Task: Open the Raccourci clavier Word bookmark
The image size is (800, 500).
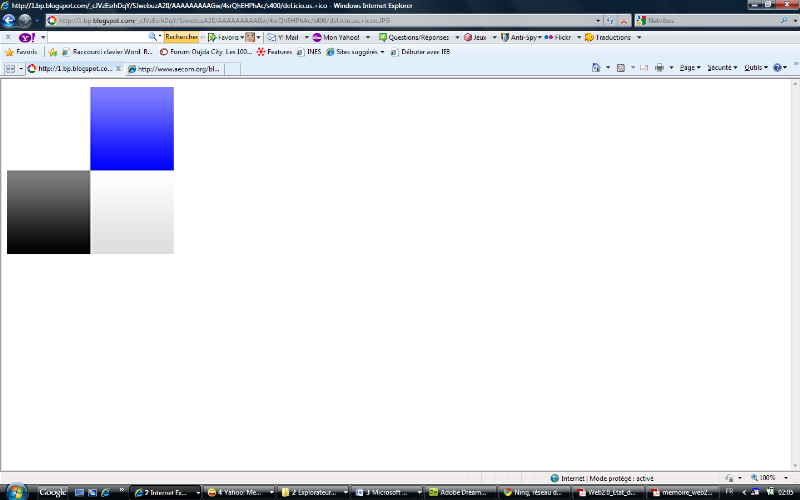Action: click(x=107, y=52)
